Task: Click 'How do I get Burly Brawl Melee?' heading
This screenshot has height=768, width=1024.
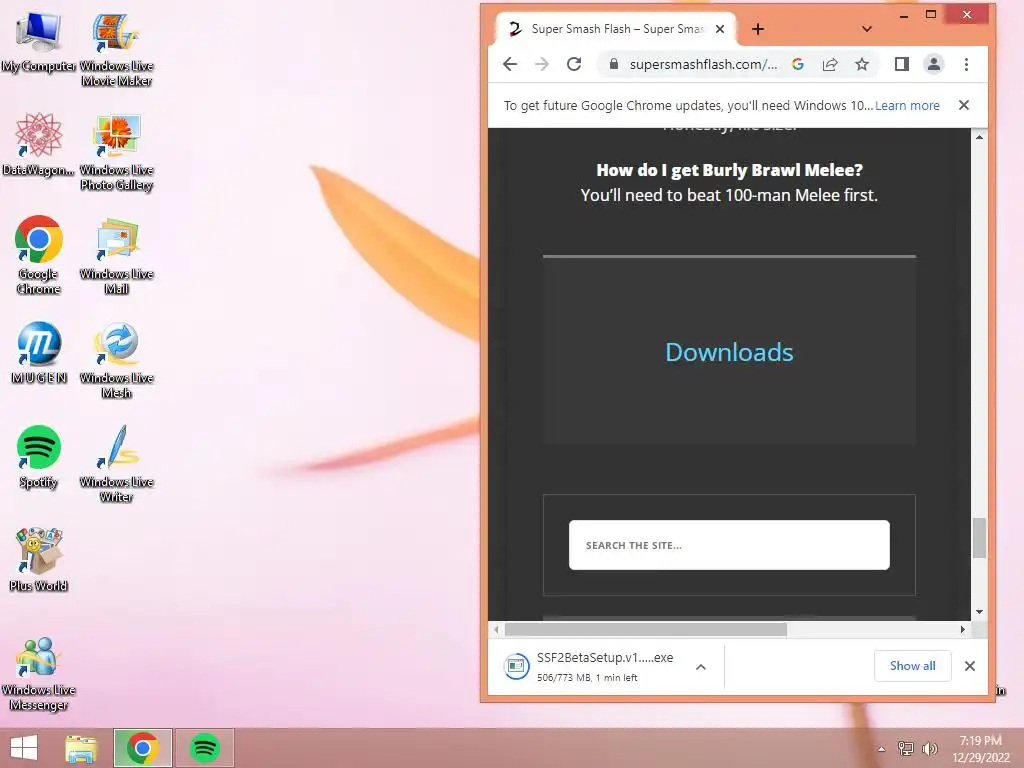Action: pos(729,170)
